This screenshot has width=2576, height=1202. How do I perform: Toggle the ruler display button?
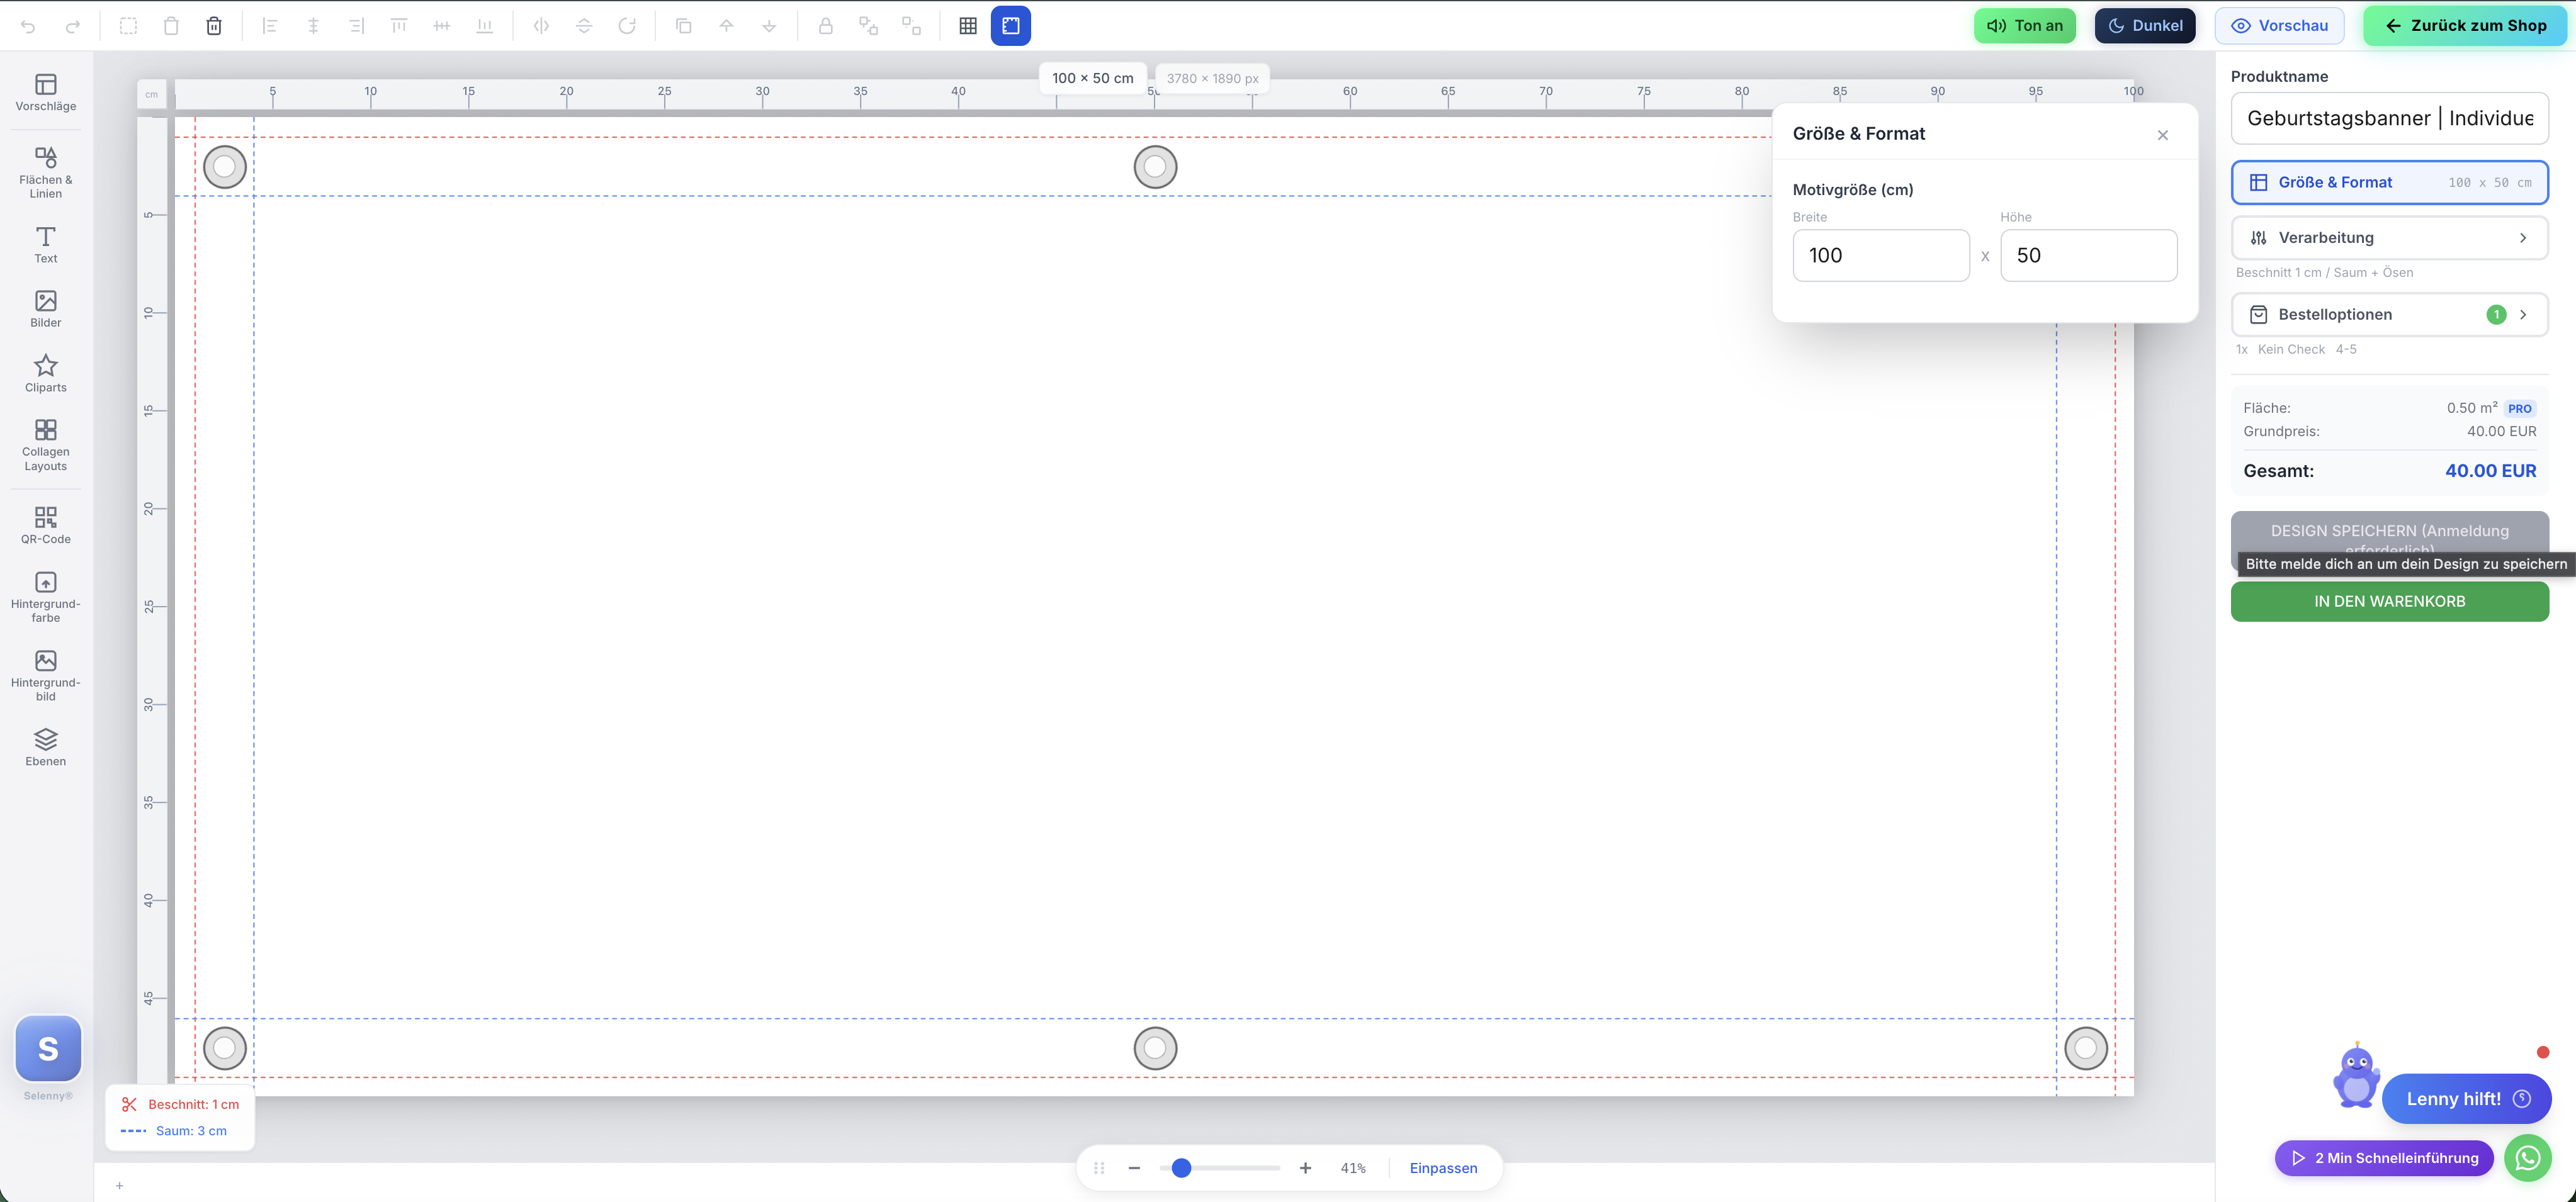1010,26
